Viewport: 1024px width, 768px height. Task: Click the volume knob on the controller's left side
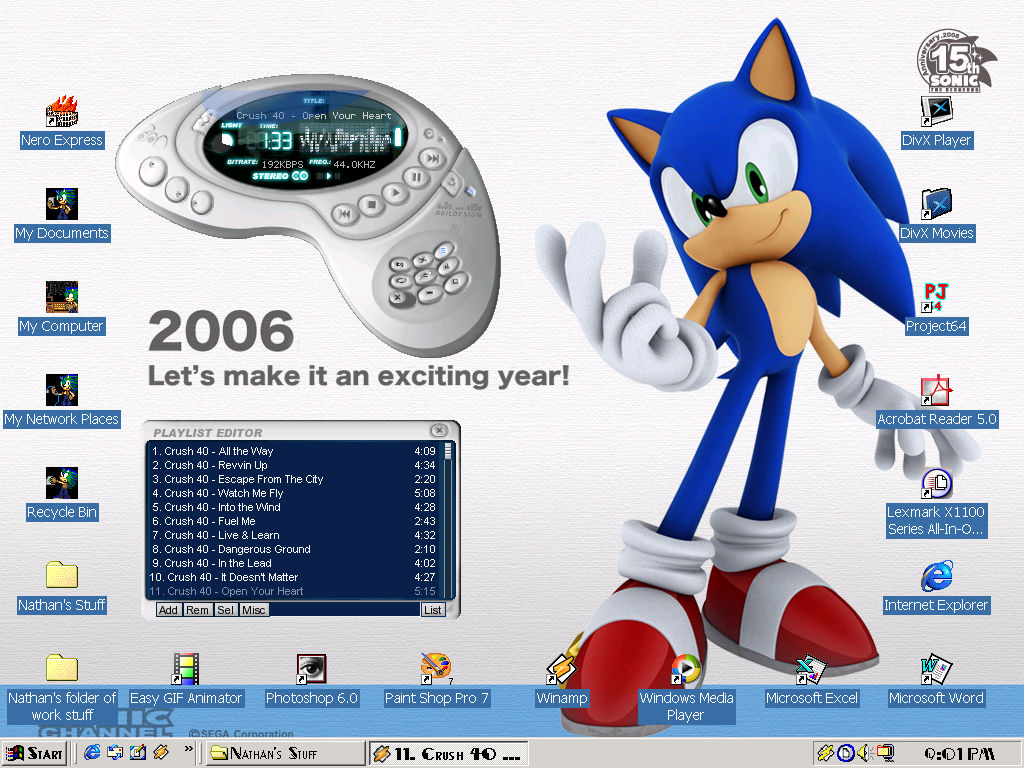click(152, 172)
